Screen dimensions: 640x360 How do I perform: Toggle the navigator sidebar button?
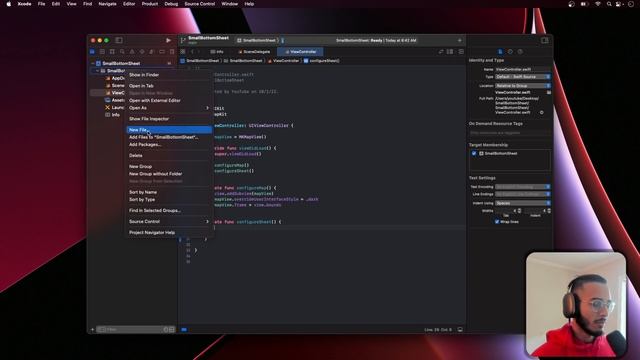point(119,40)
